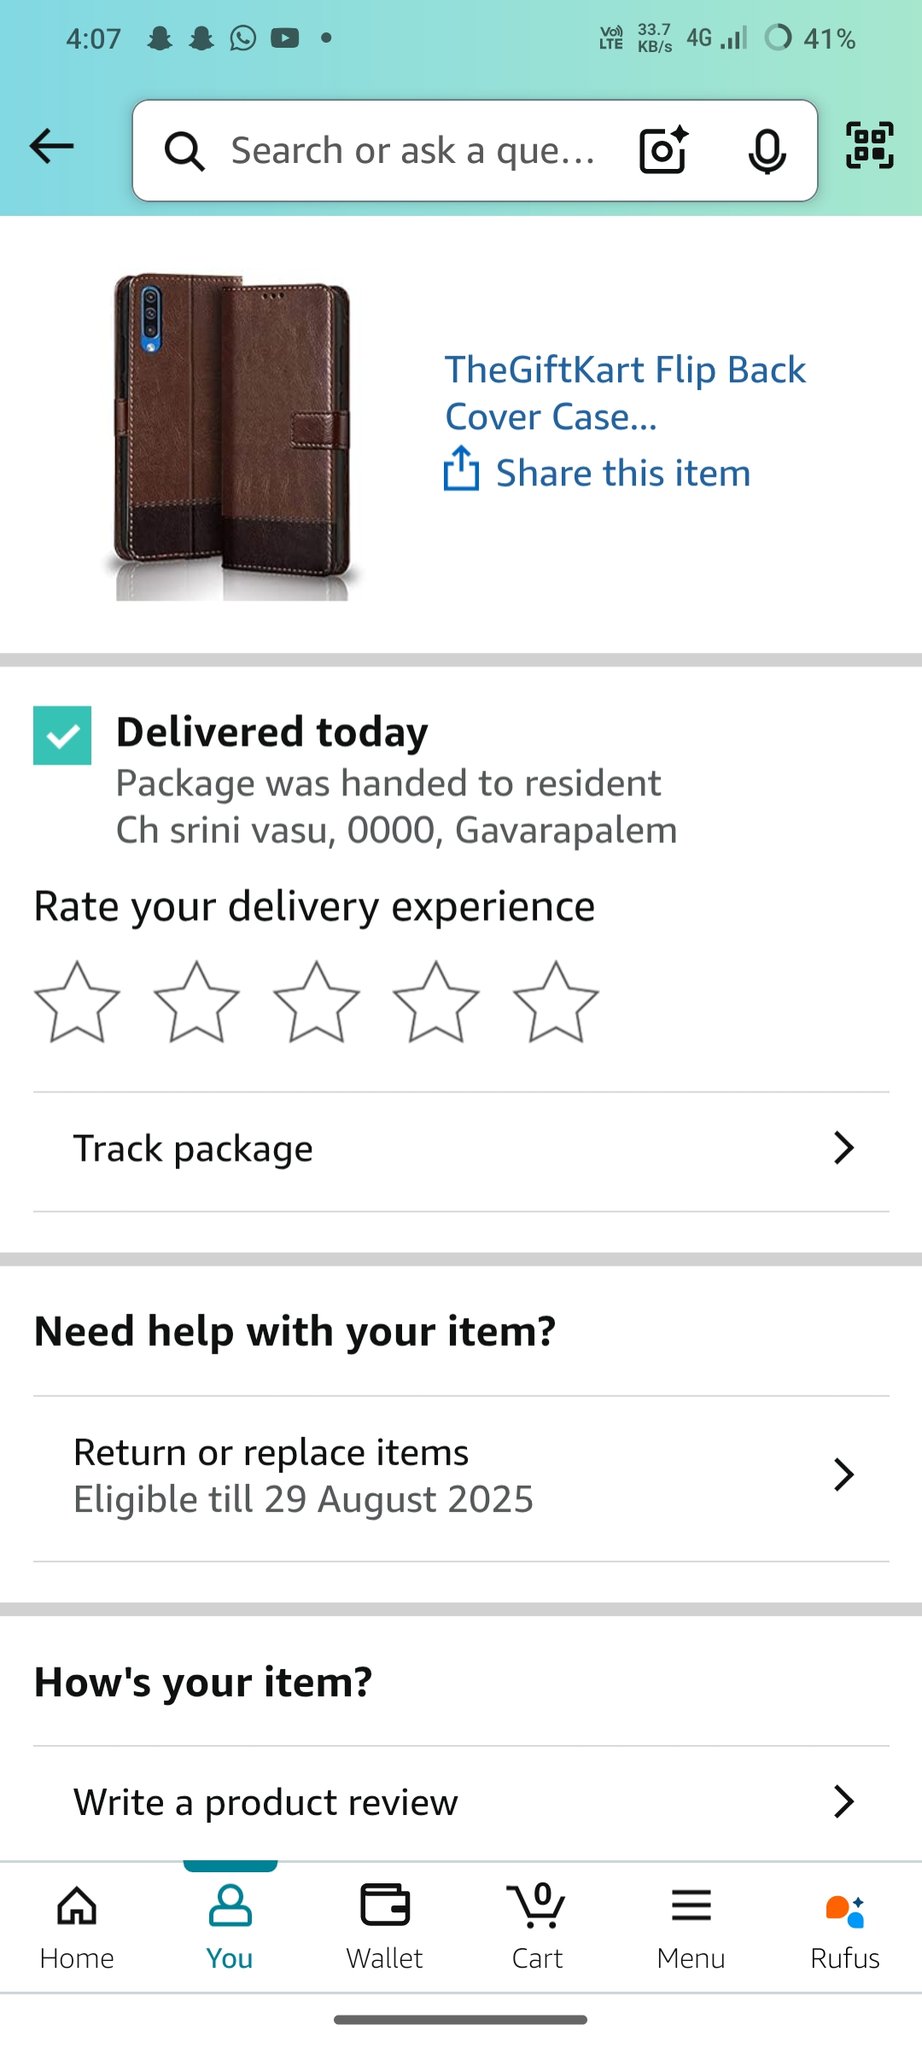Give delivery a three-star rating
The width and height of the screenshot is (922, 2048).
[x=316, y=1002]
